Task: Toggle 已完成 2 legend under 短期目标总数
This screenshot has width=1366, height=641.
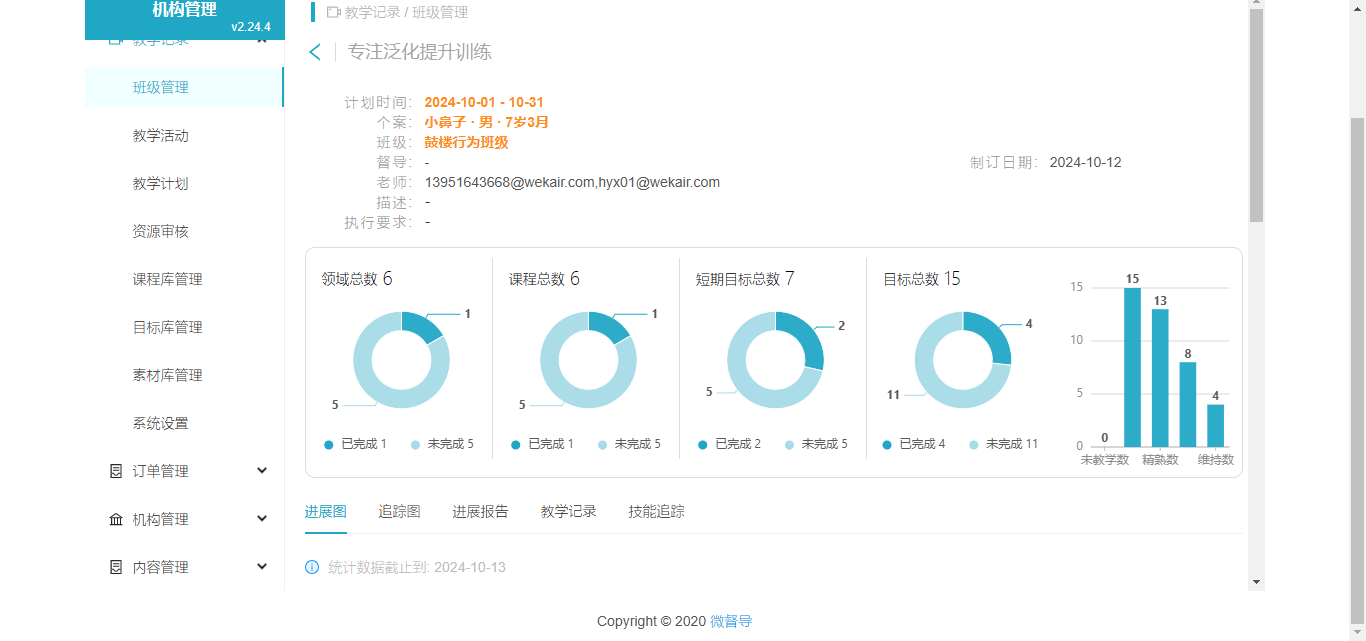Action: [729, 444]
